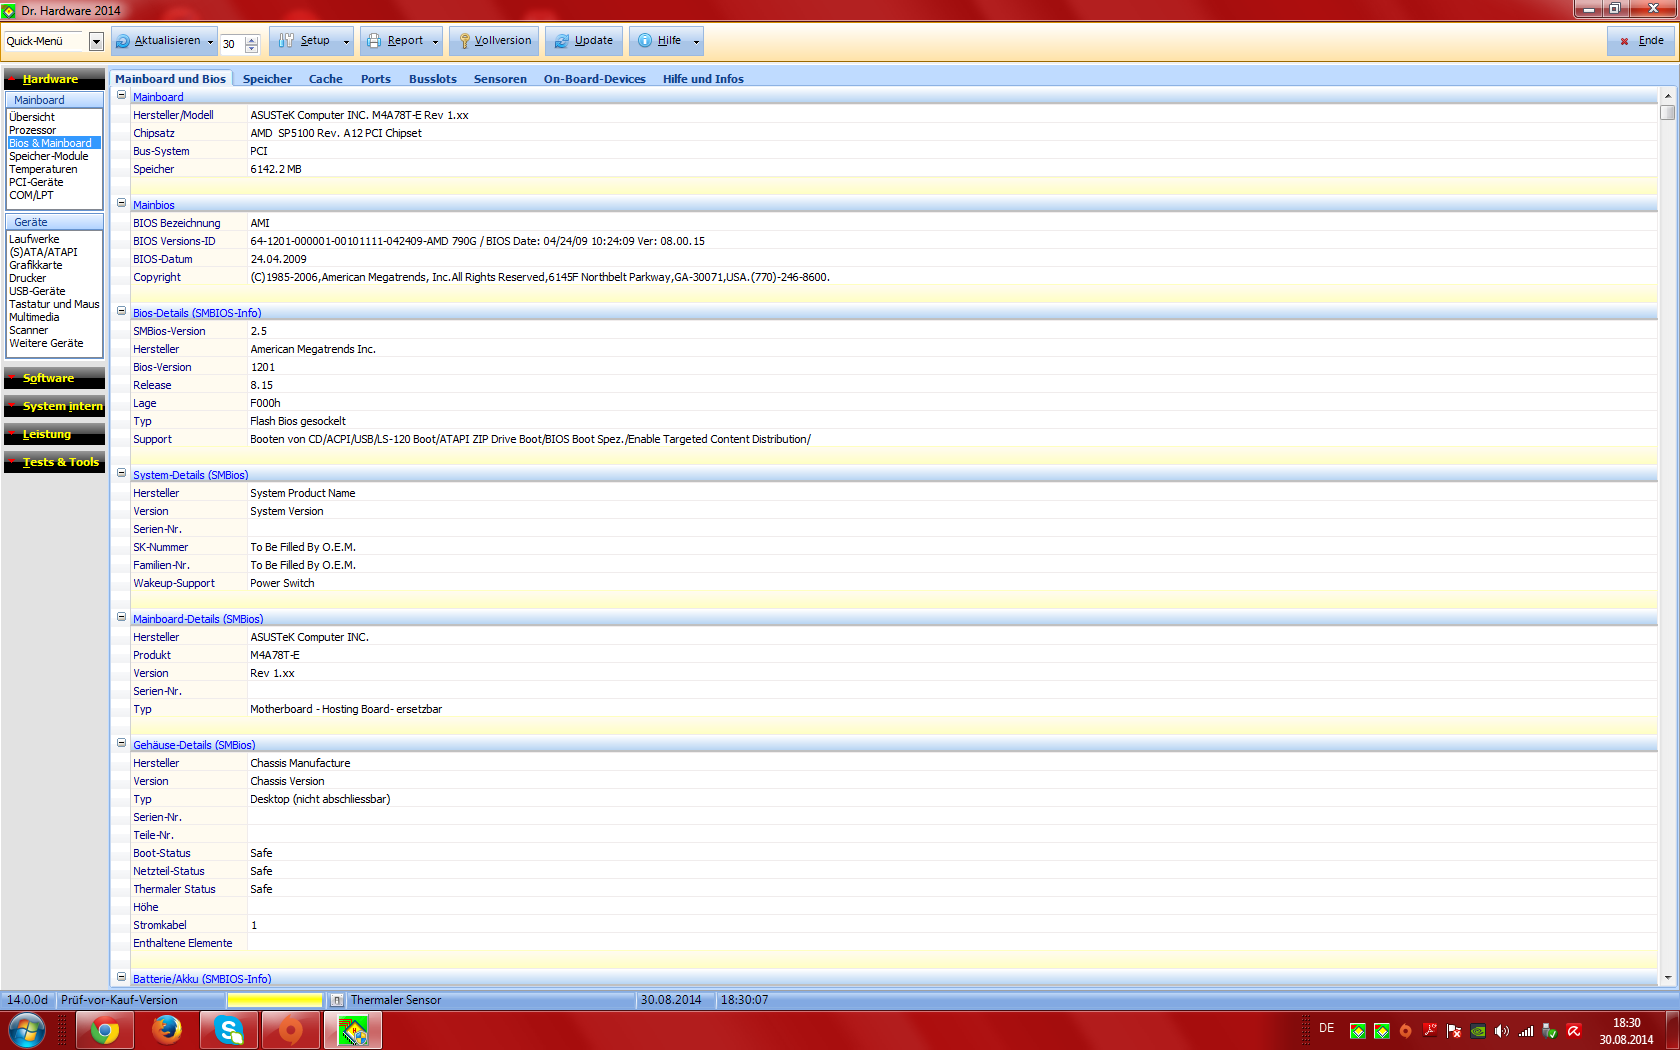
Task: Click the NVIDIA tray icon
Action: pos(1478,1031)
